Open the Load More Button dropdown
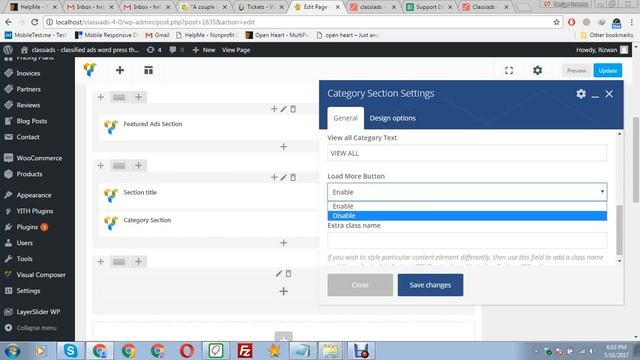 point(467,192)
